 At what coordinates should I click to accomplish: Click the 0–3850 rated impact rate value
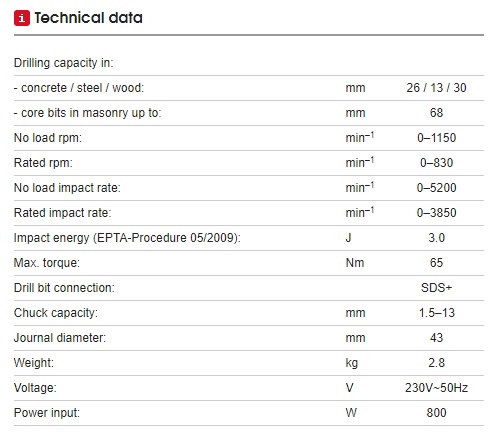[436, 213]
